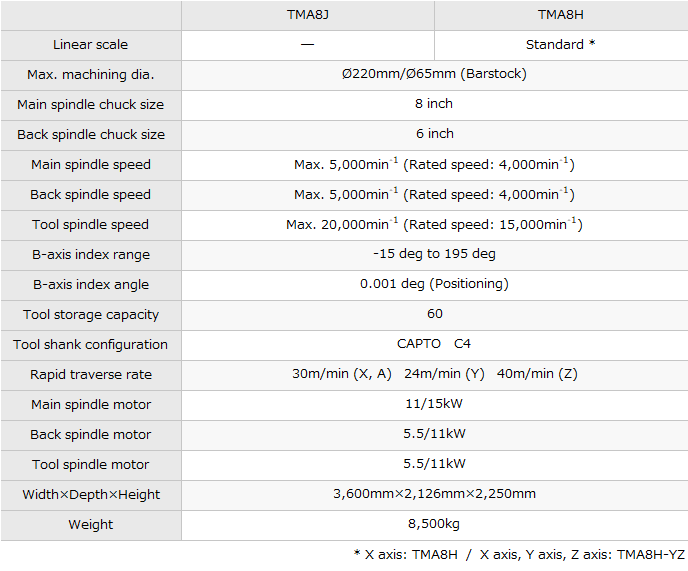
Task: Click the TMA8H column header
Action: pos(560,15)
